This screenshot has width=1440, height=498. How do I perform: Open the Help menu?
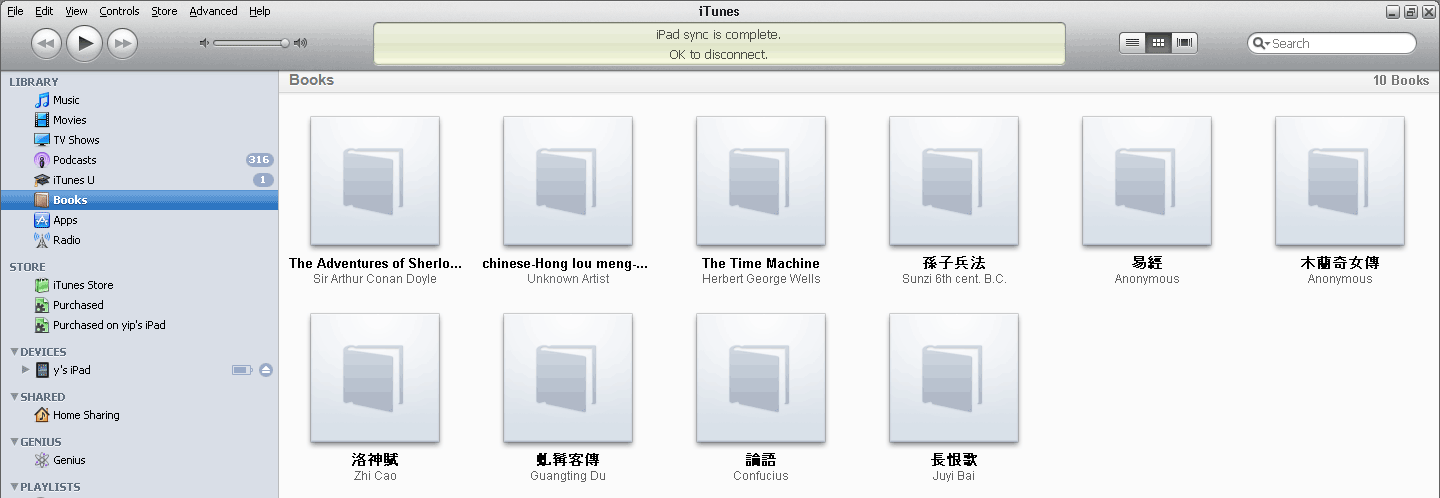[x=259, y=11]
